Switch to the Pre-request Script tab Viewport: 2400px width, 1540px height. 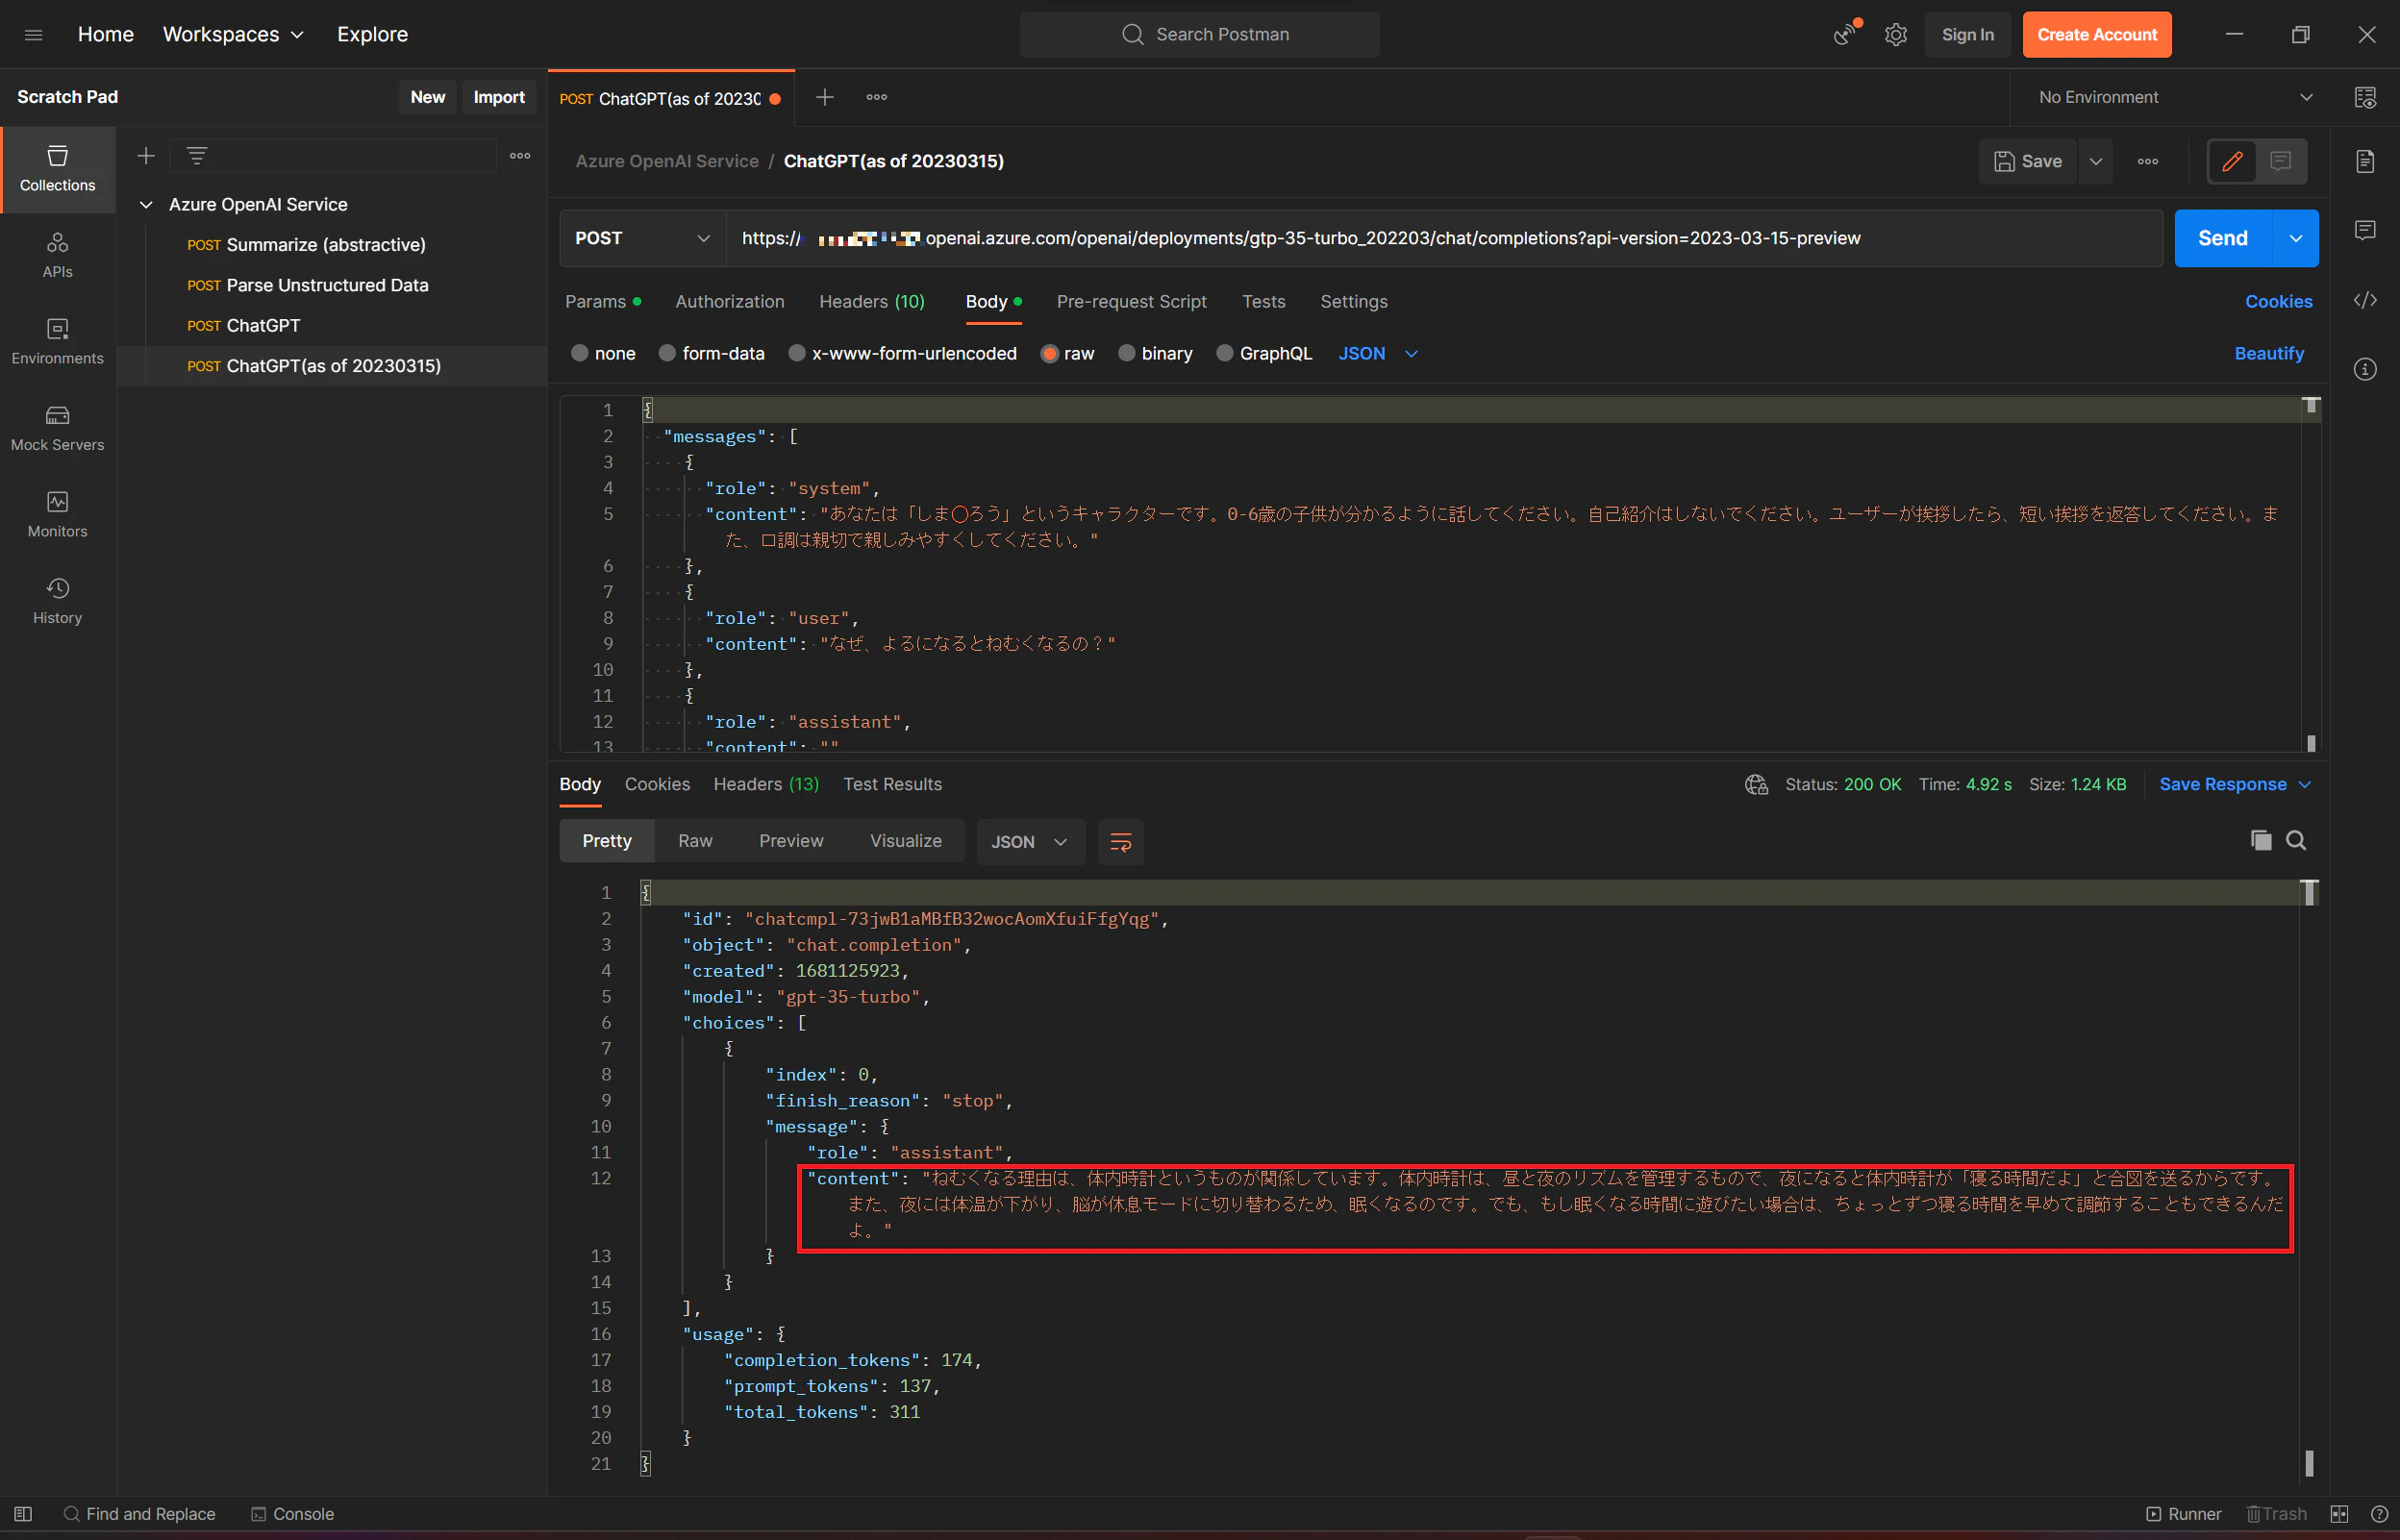(x=1131, y=301)
